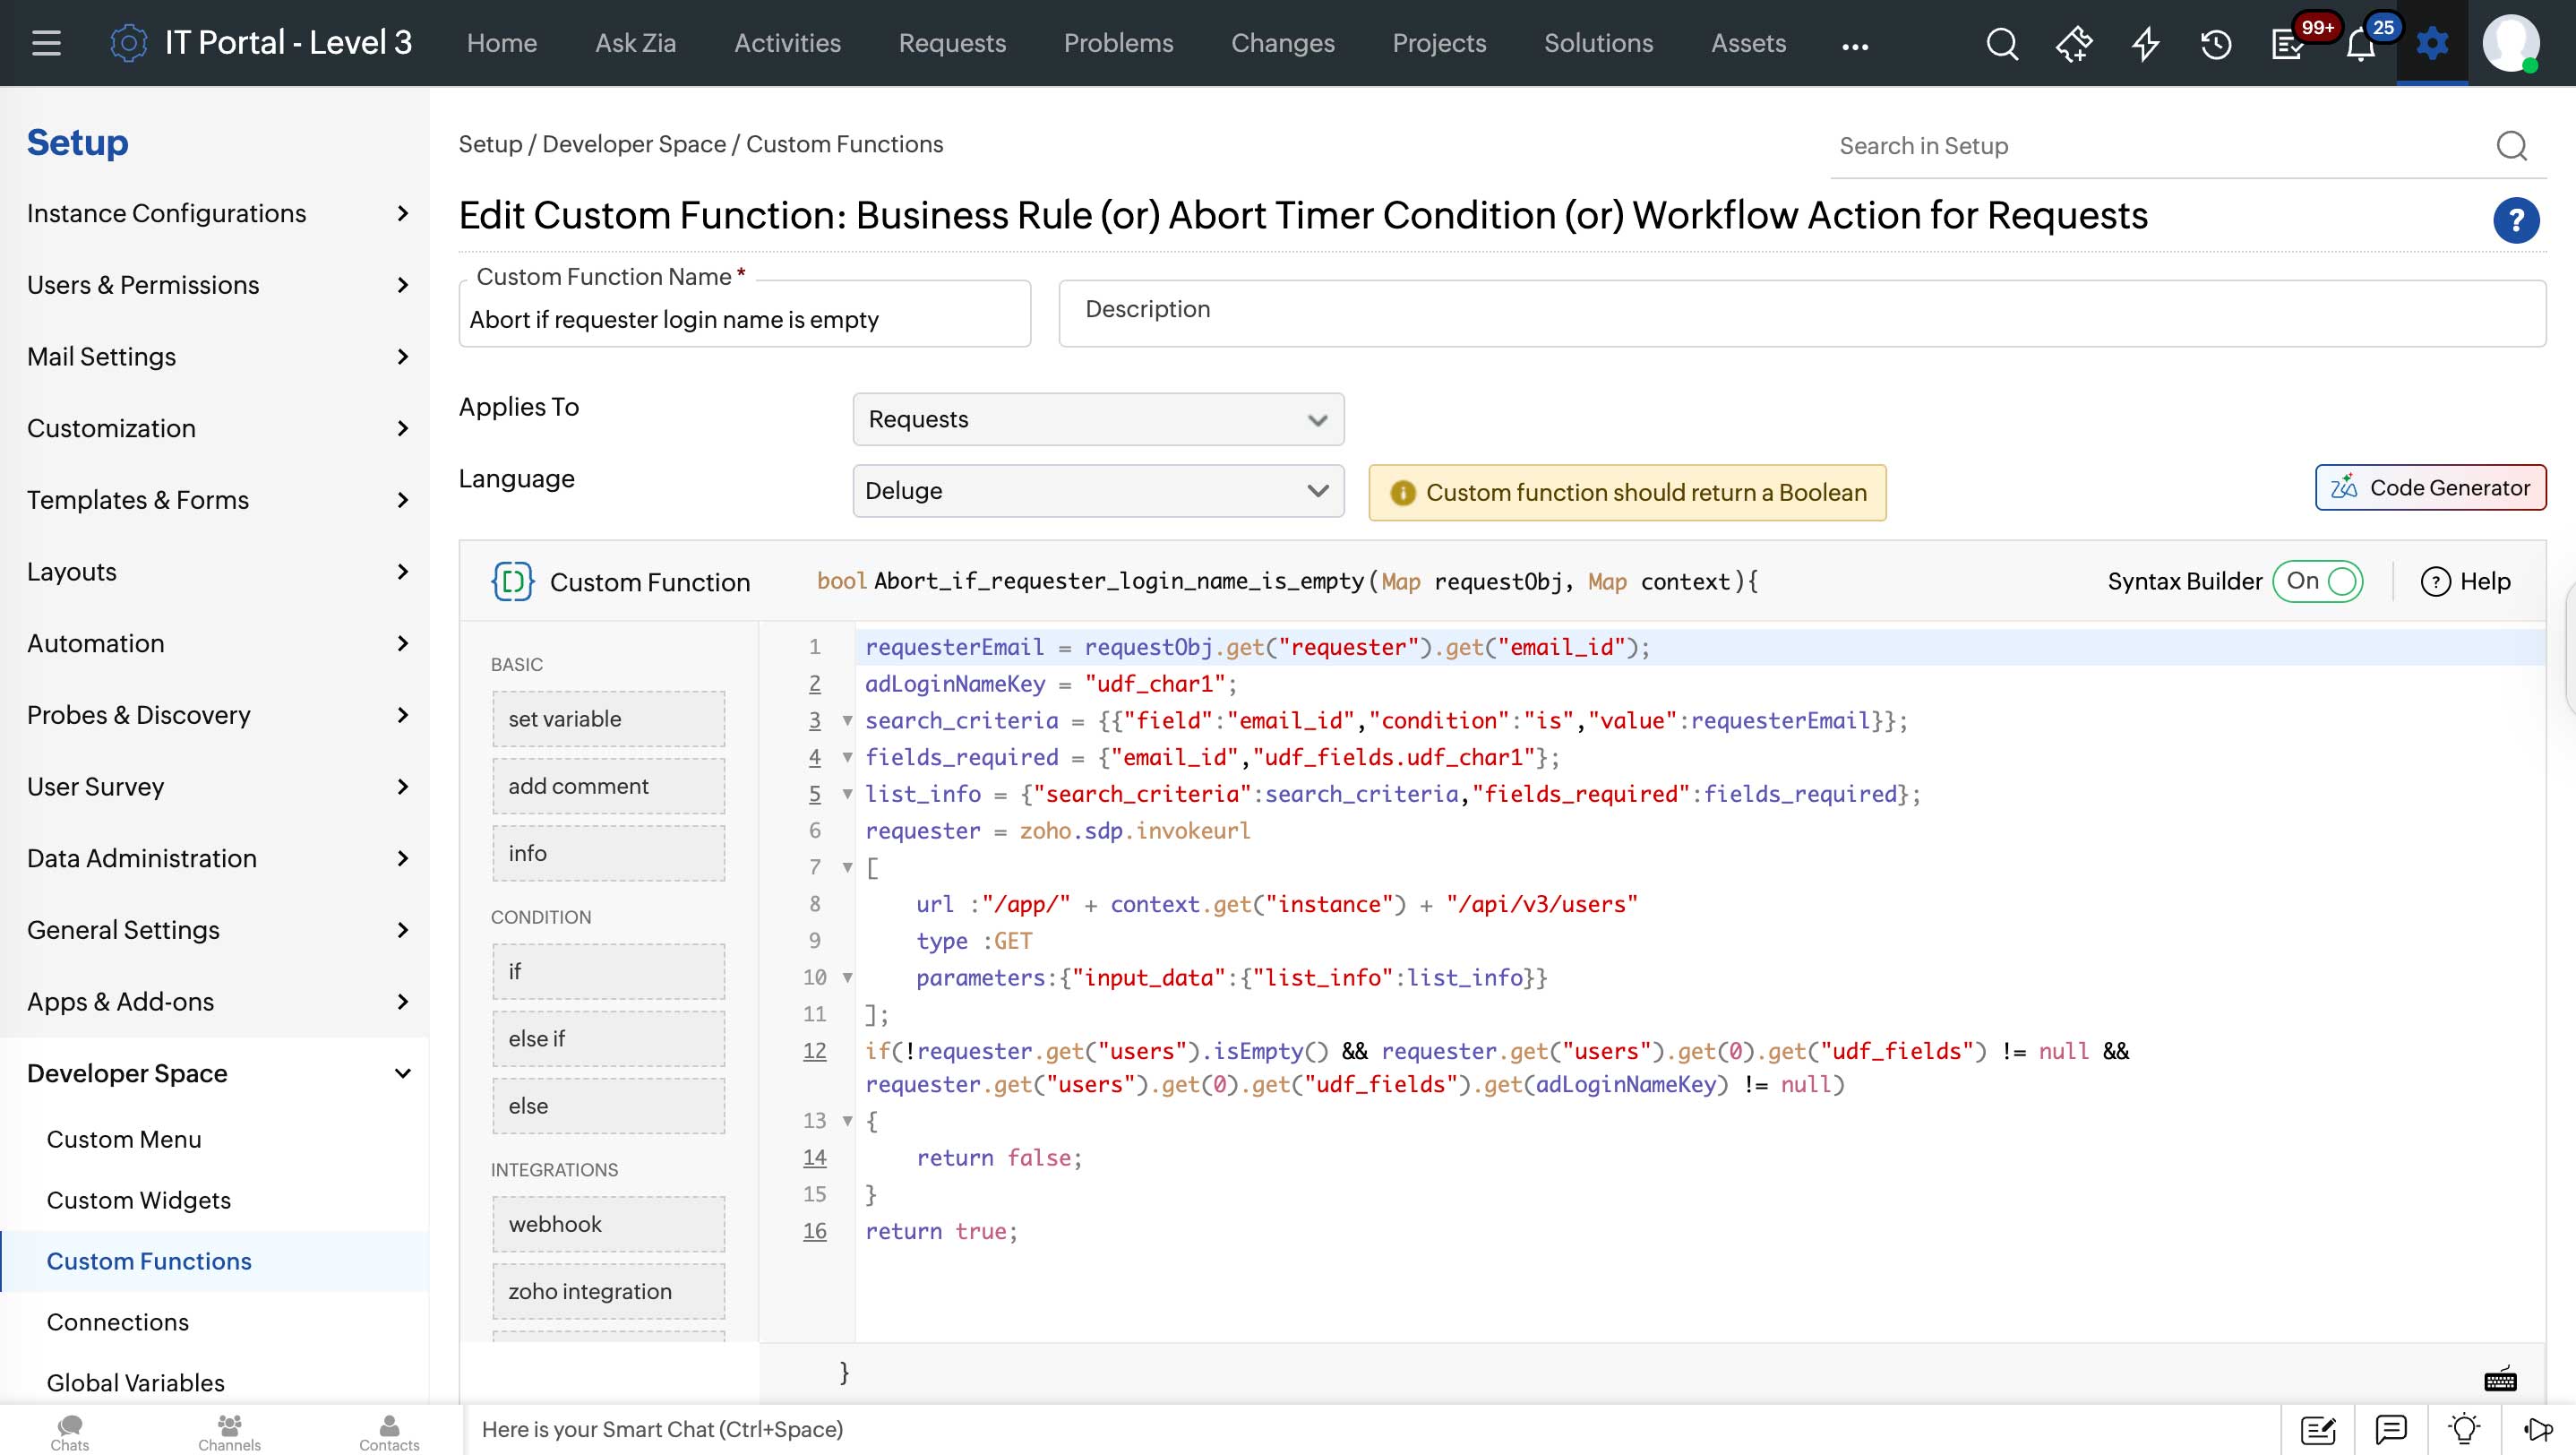
Task: Expand Templates & Forms section
Action: tap(215, 500)
